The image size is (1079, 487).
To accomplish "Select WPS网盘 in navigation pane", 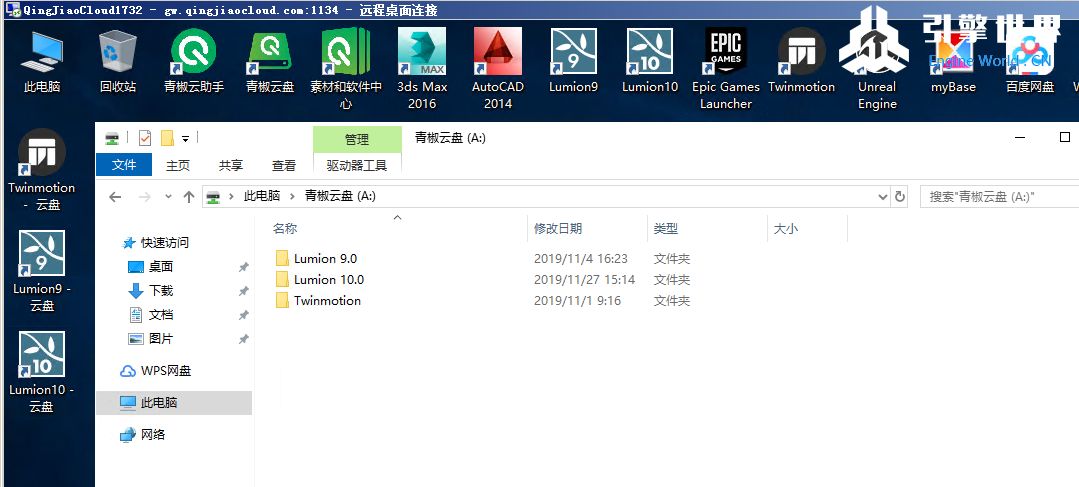I will click(165, 371).
